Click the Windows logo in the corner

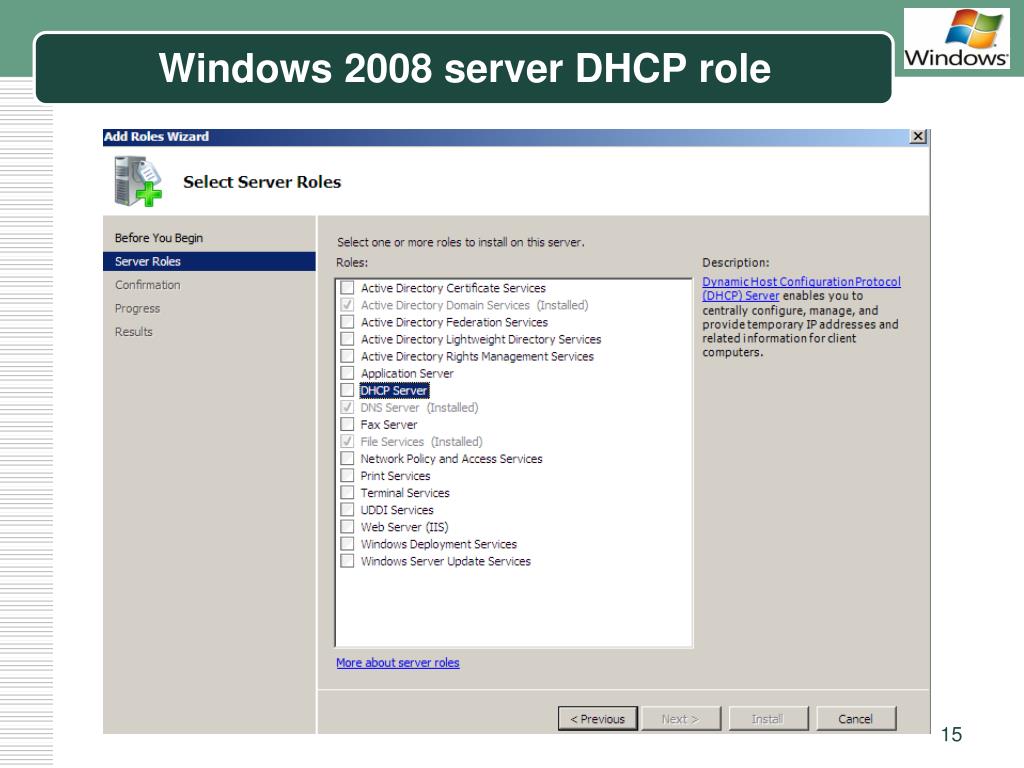click(x=957, y=39)
